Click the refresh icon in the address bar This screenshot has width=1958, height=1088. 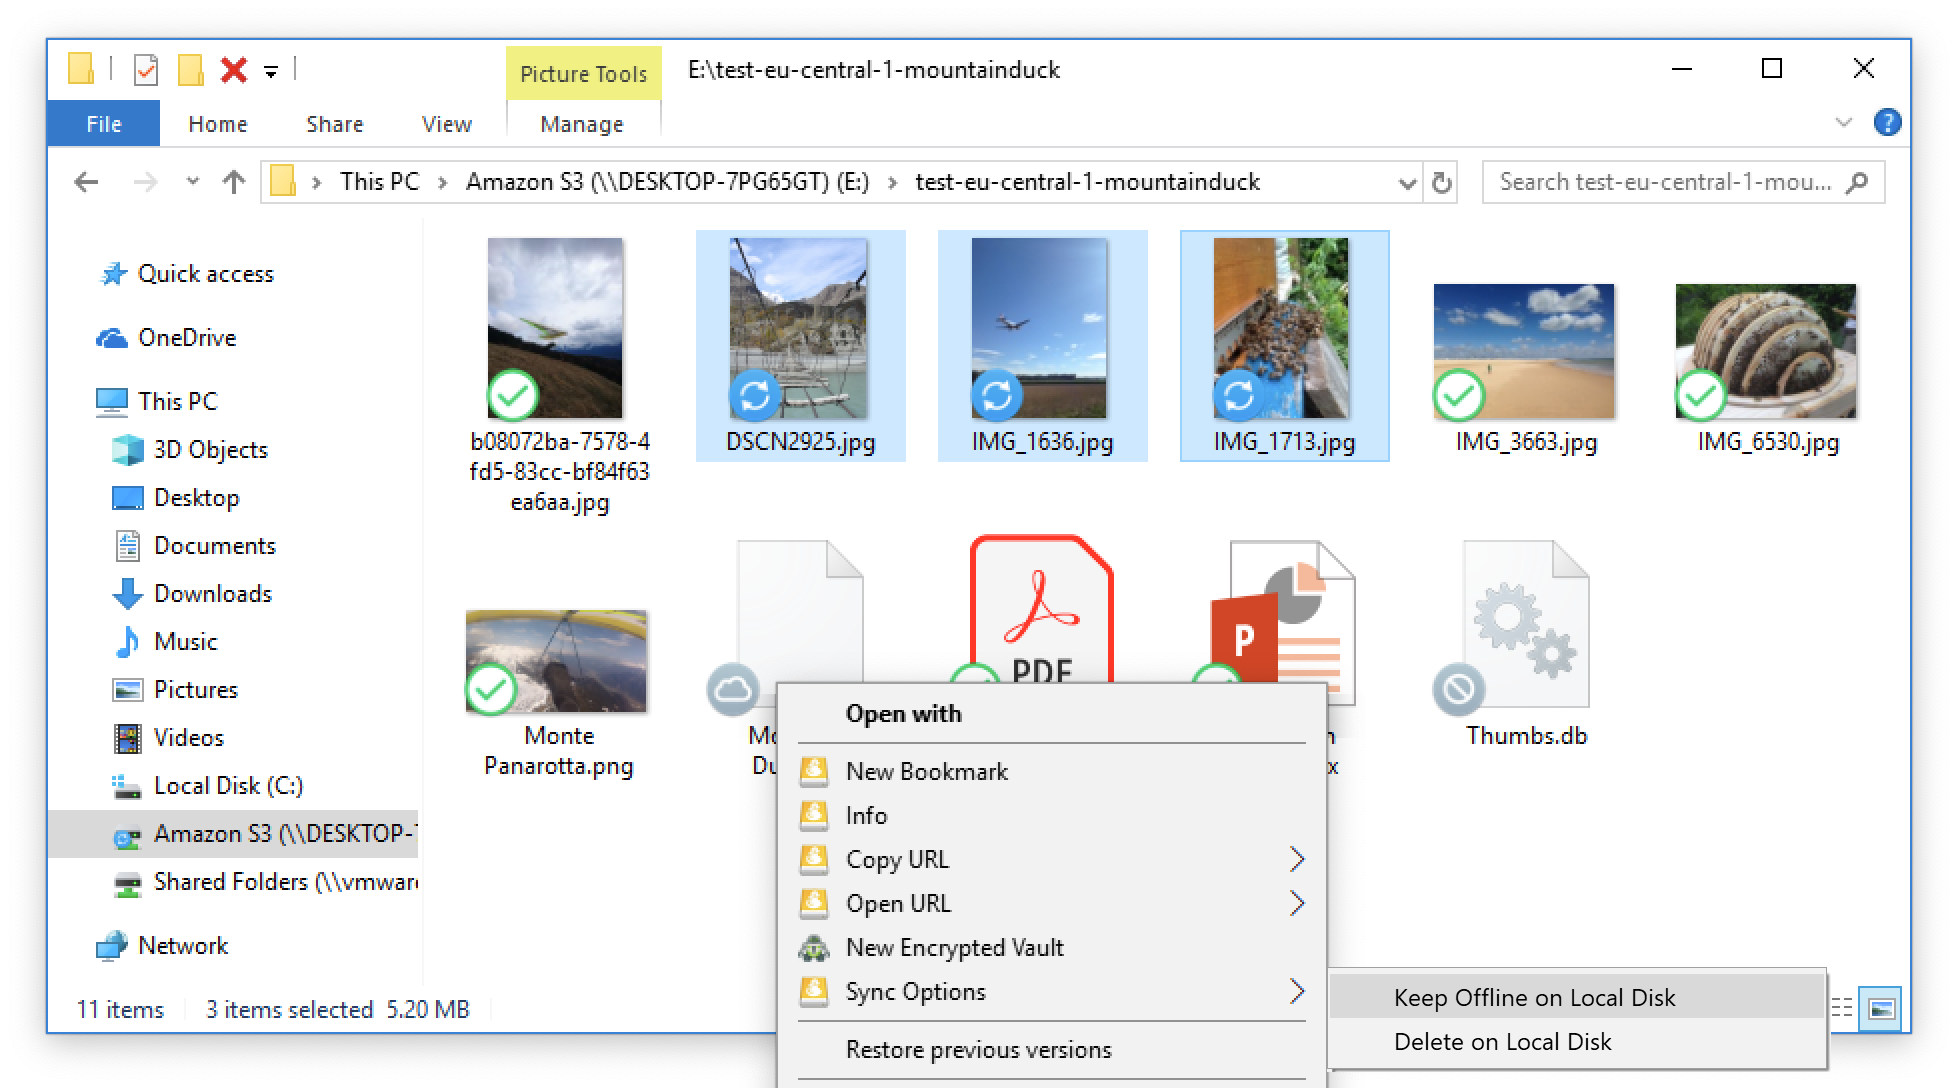click(x=1441, y=183)
